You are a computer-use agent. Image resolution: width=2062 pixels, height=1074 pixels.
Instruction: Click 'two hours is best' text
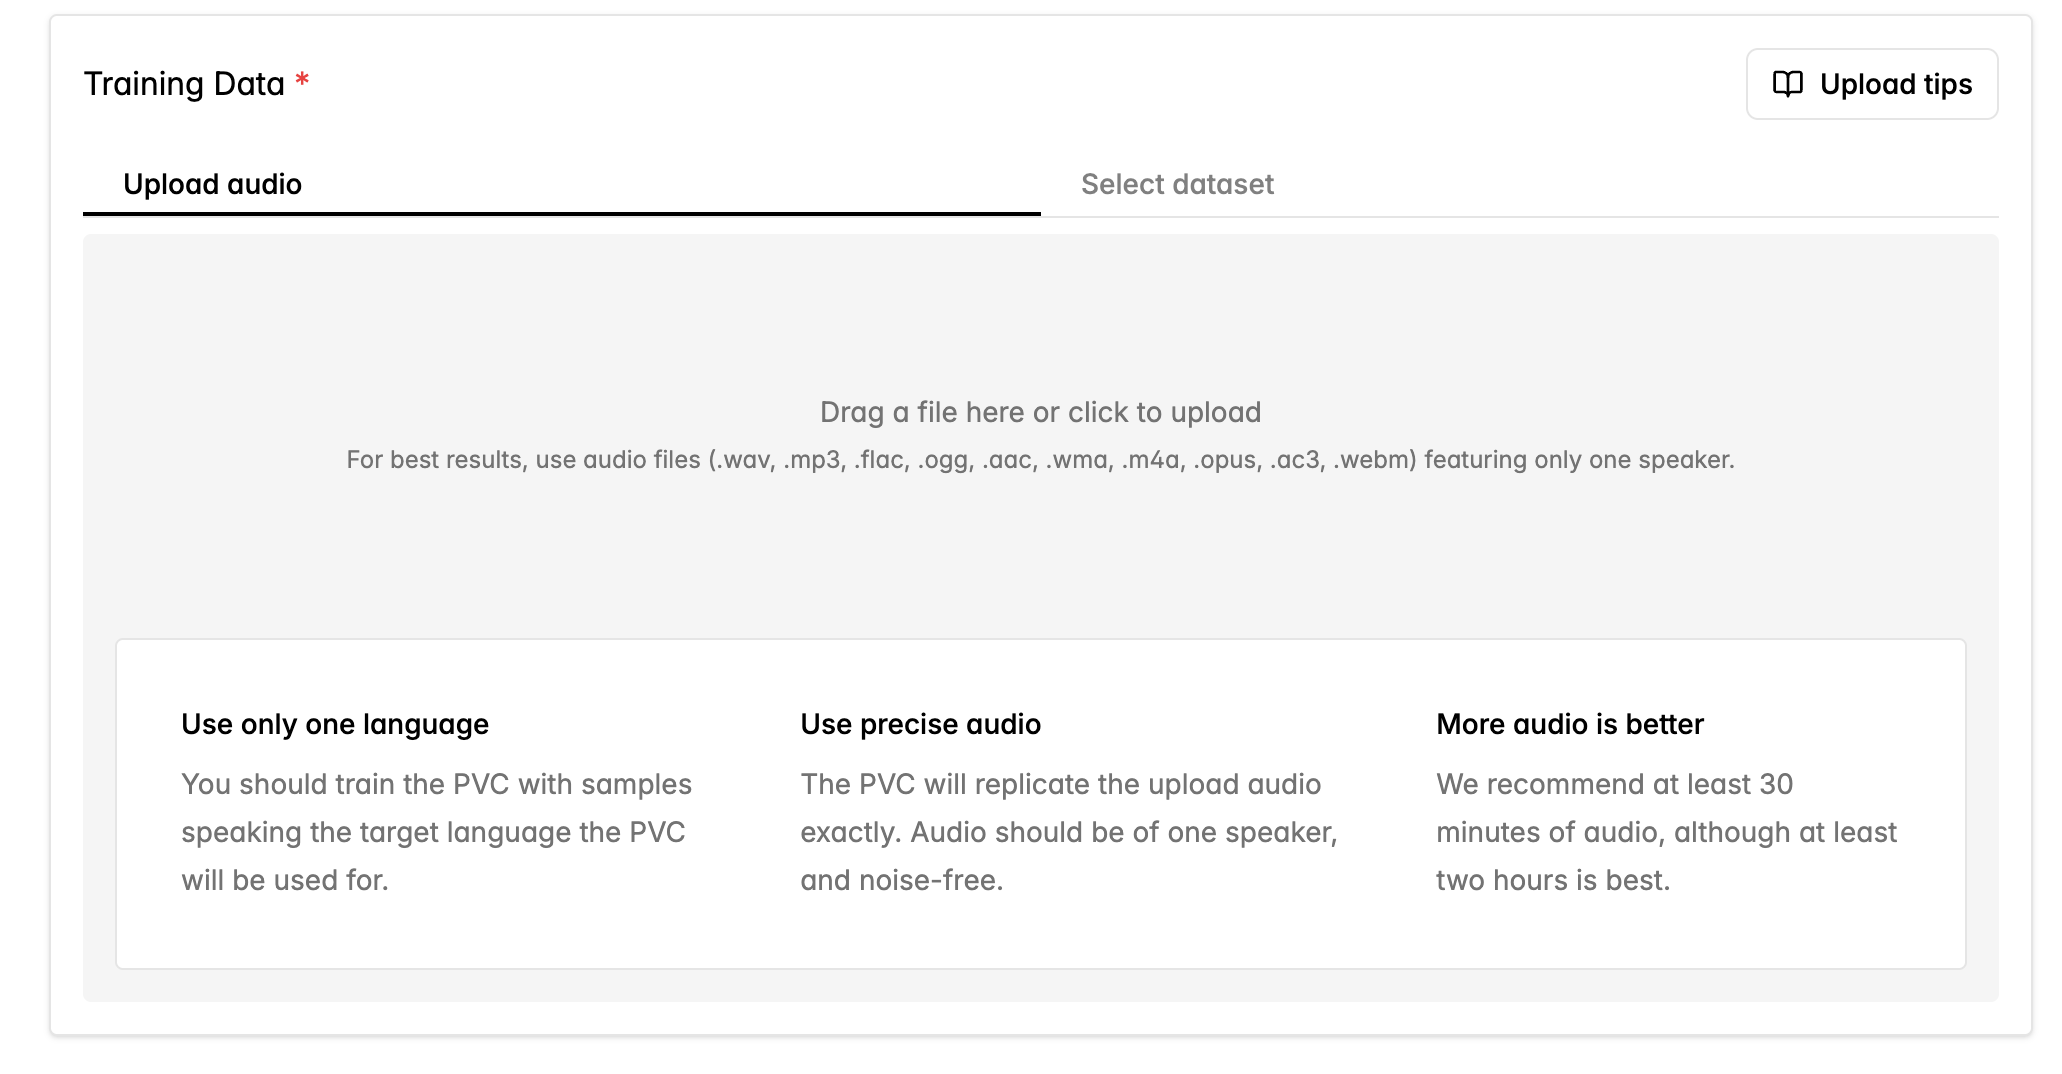tap(1552, 880)
